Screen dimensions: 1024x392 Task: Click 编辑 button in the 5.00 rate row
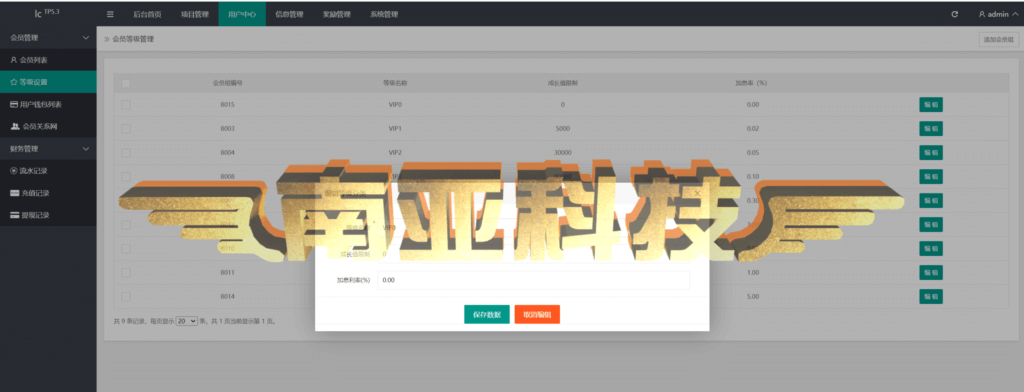point(931,297)
